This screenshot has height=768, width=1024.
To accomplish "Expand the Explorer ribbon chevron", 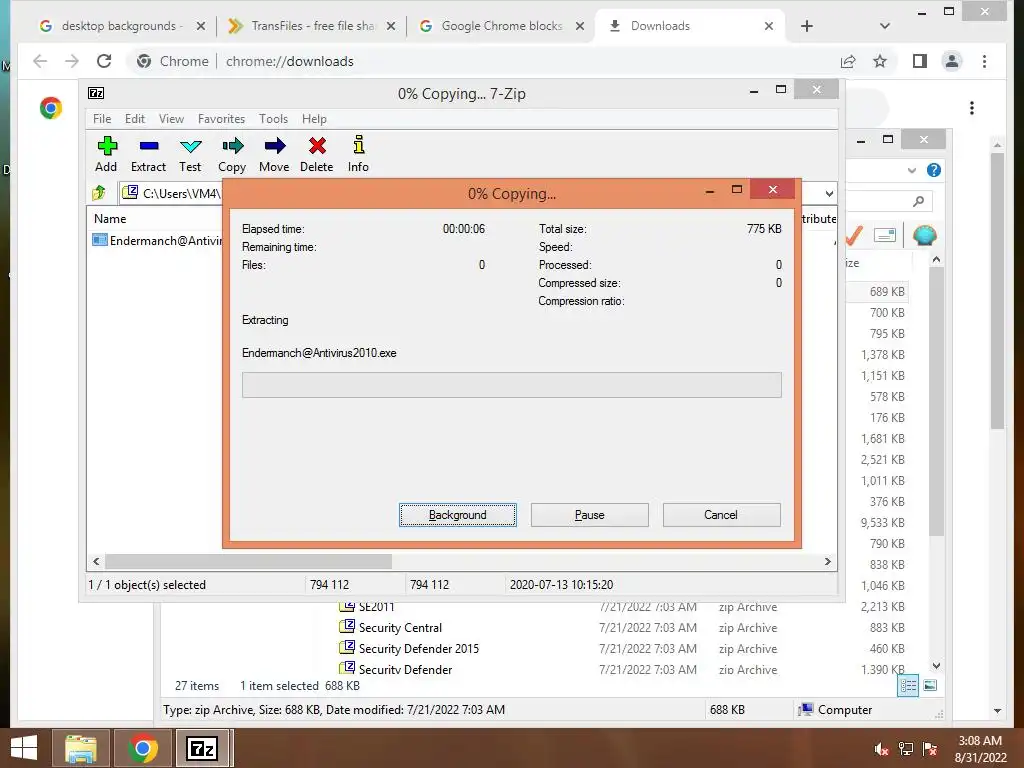I will (912, 170).
